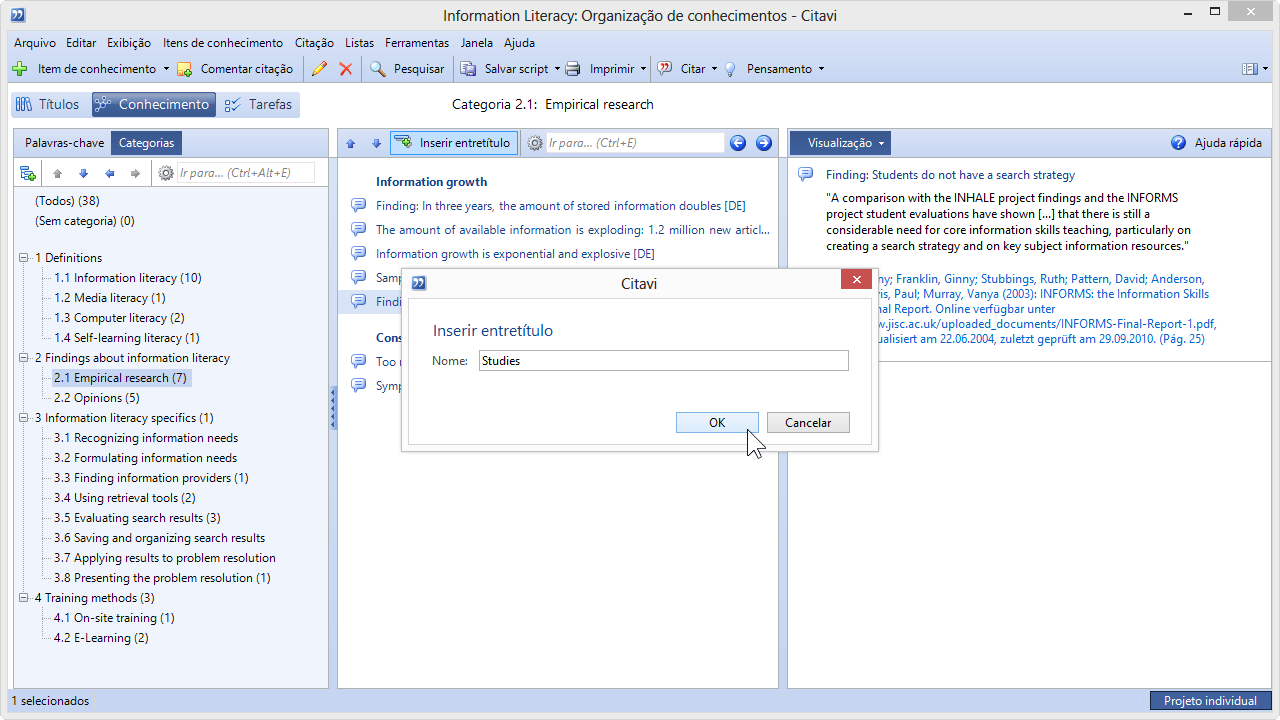
Task: Click the green plus Item de conhecimento icon
Action: pyautogui.click(x=19, y=69)
